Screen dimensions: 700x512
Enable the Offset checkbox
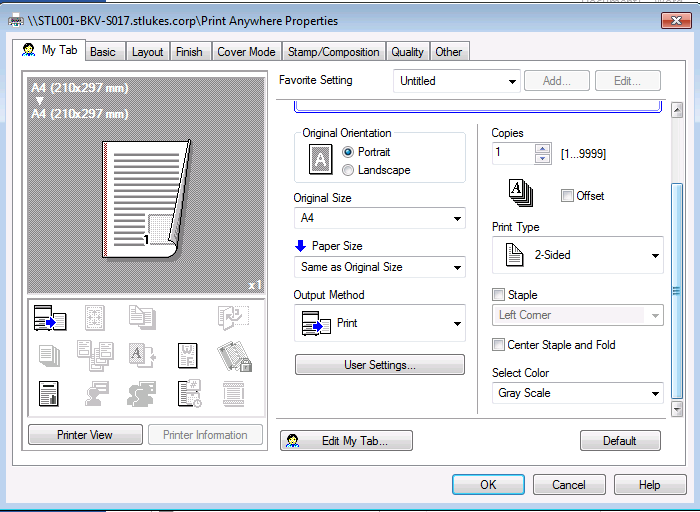coord(568,196)
